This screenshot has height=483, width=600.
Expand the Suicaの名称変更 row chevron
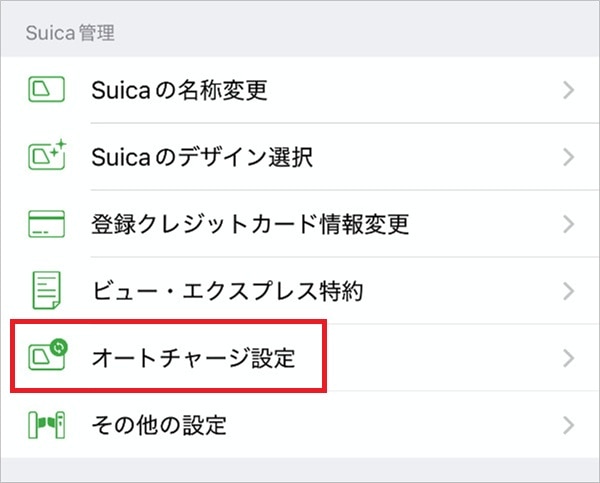point(569,91)
